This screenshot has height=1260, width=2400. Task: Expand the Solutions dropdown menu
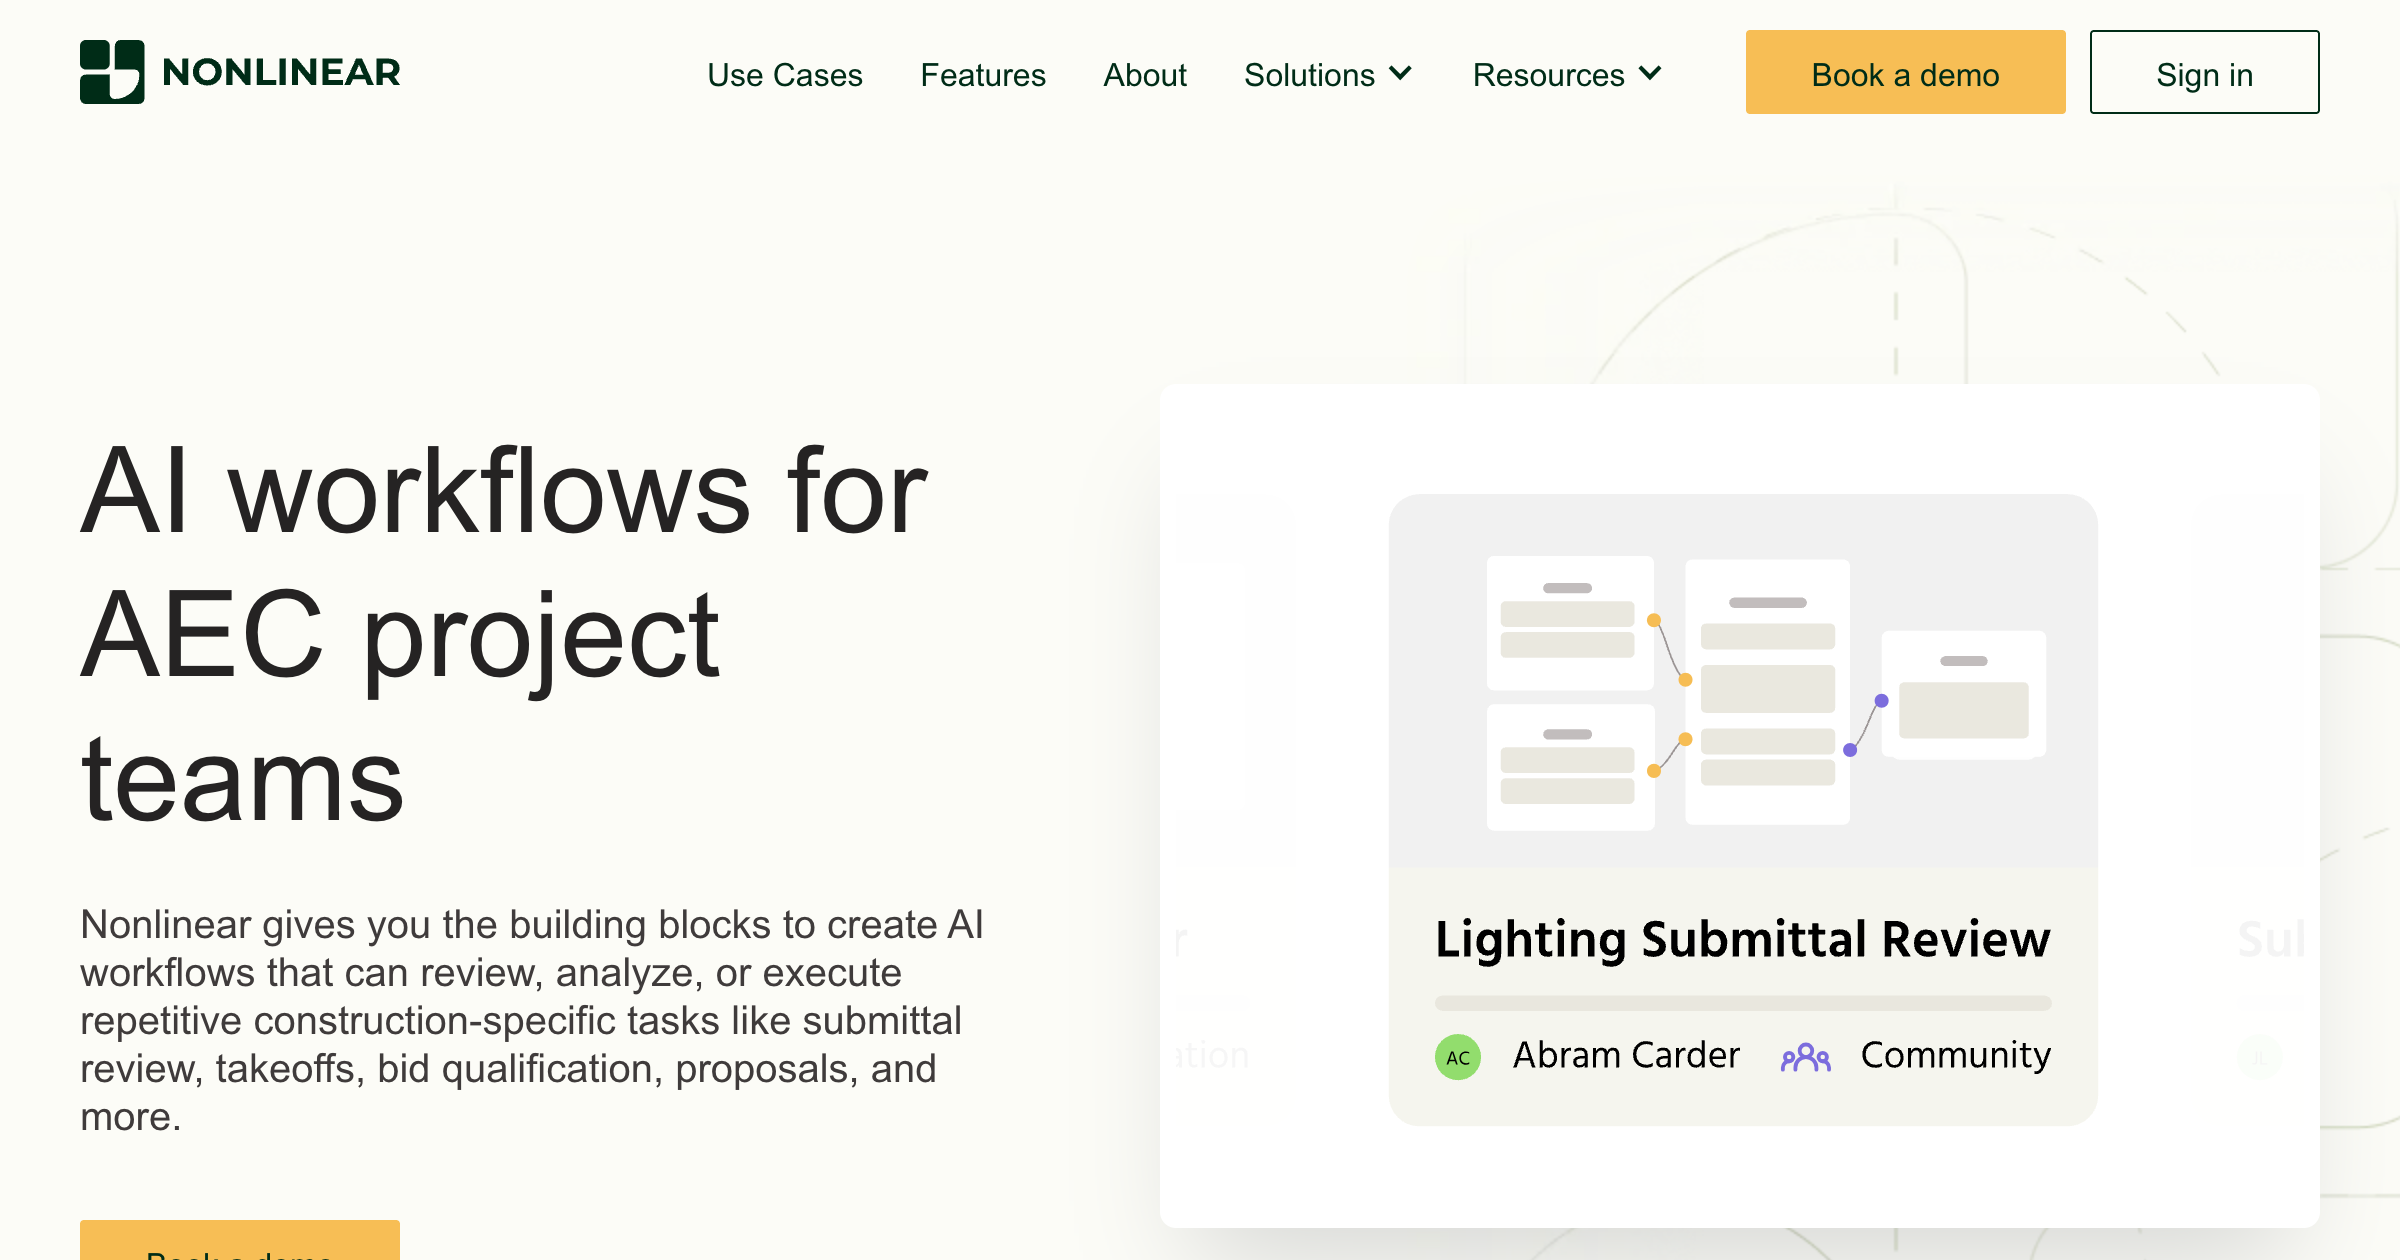[1328, 75]
